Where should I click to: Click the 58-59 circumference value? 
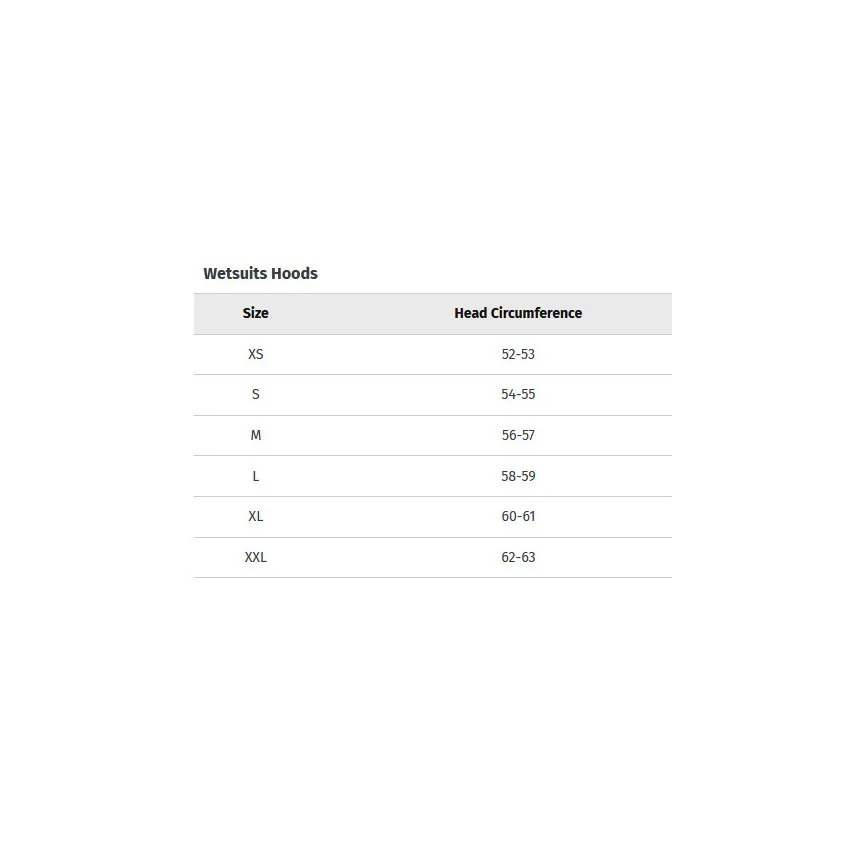point(518,476)
